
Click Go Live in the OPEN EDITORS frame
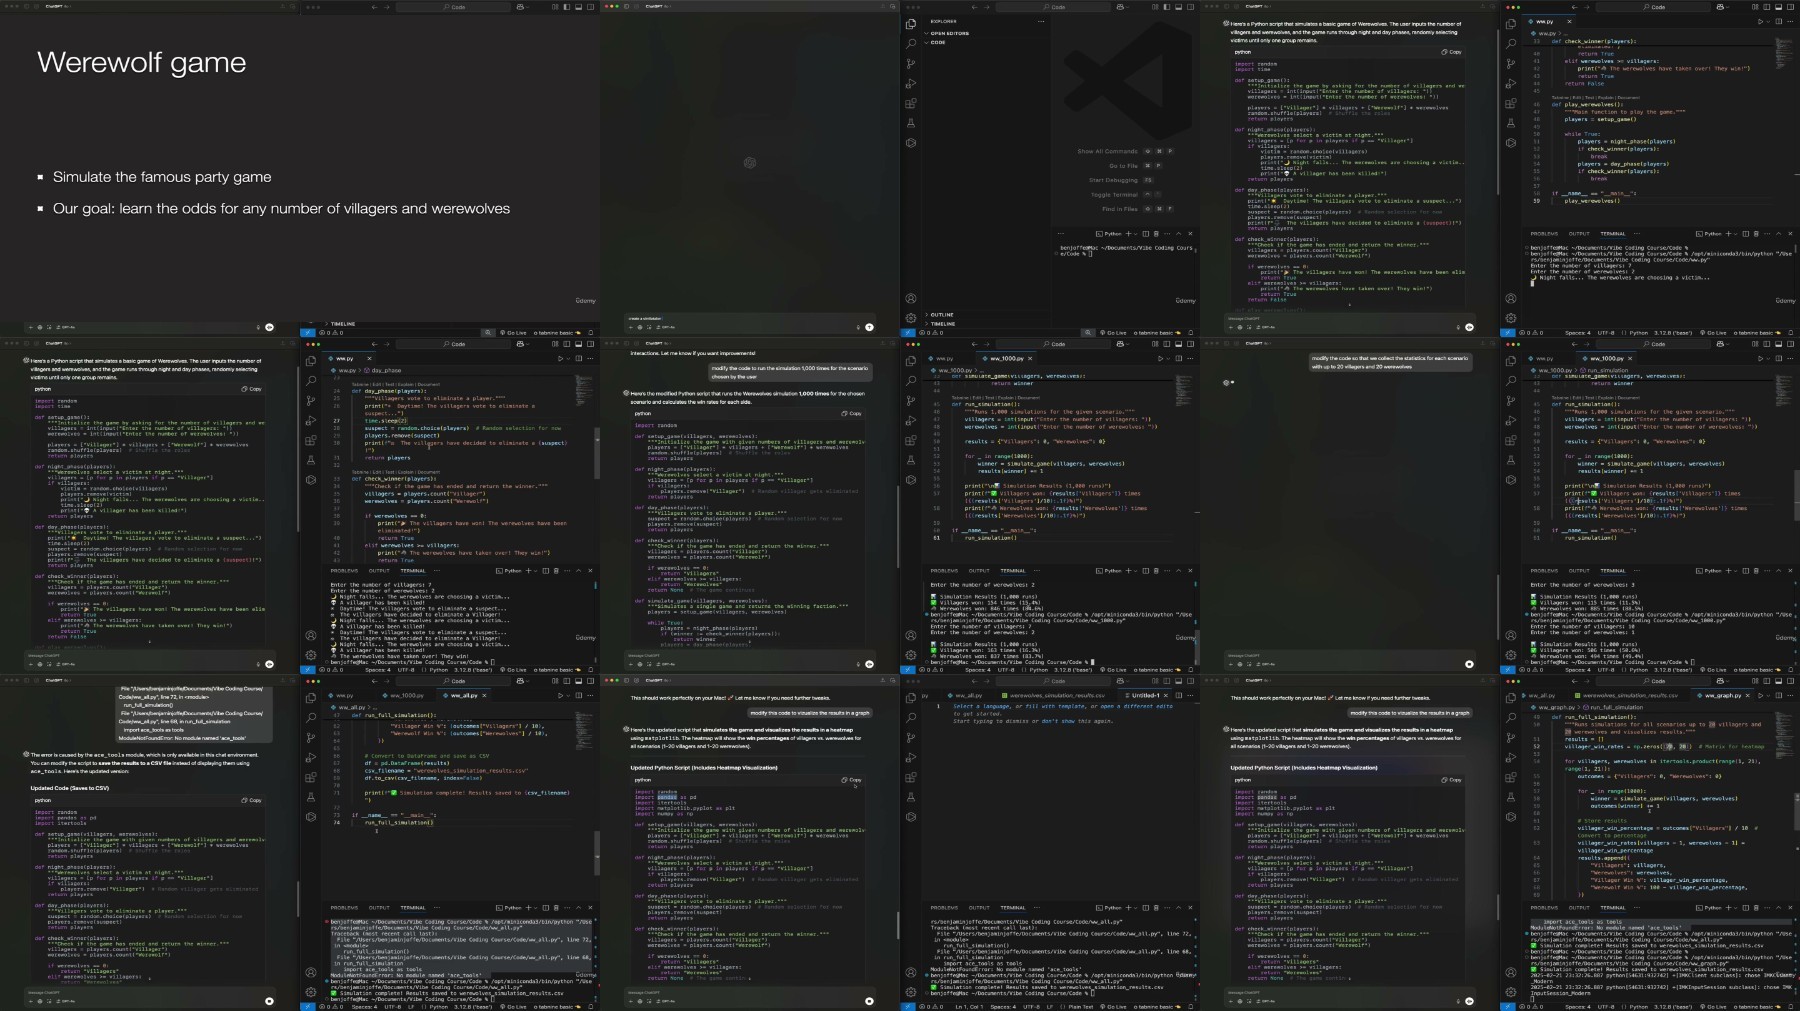coord(1113,333)
